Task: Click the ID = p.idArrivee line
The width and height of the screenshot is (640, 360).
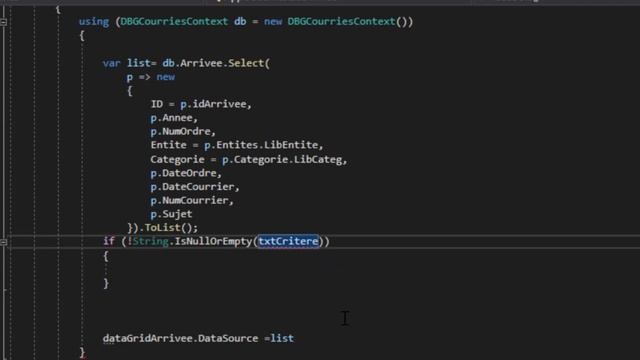Action: [201, 104]
